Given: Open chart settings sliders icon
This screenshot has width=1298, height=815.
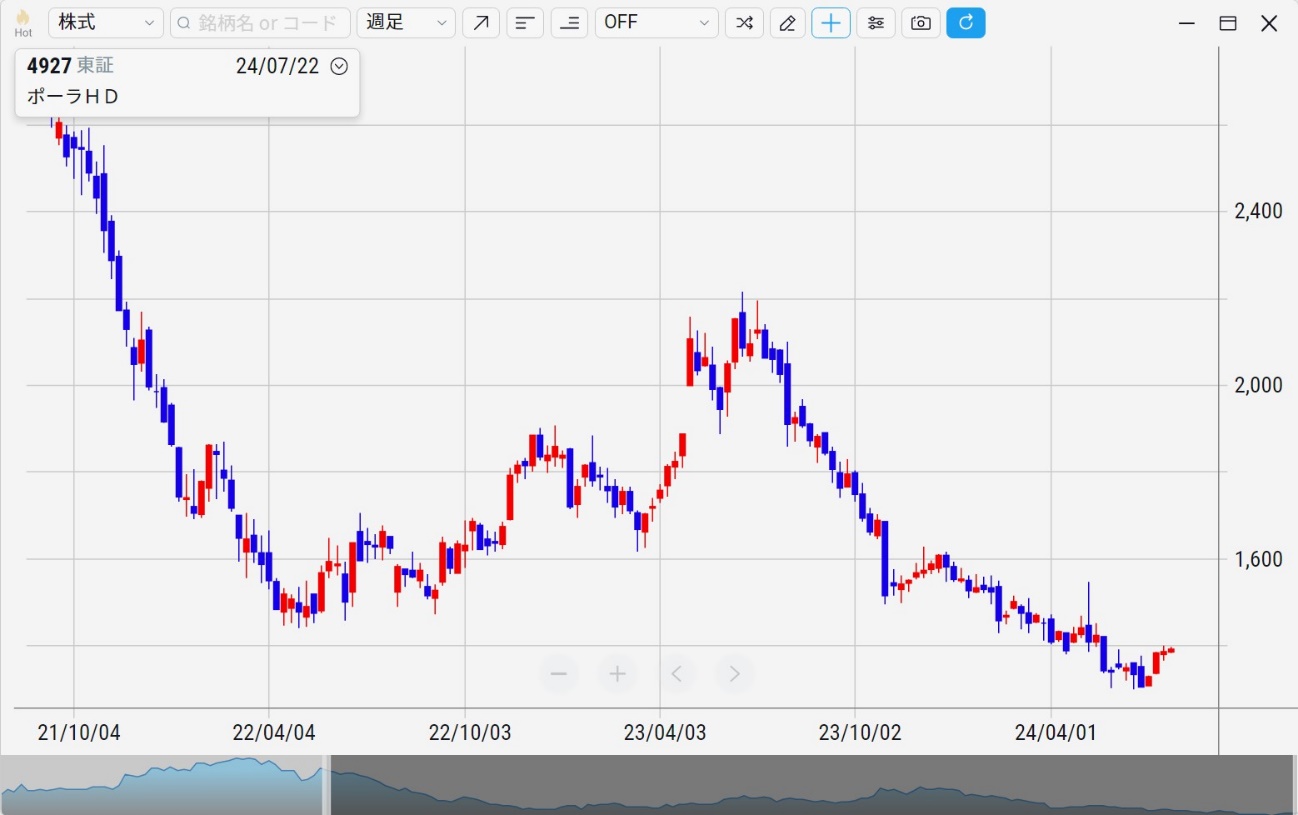Looking at the screenshot, I should coord(875,23).
